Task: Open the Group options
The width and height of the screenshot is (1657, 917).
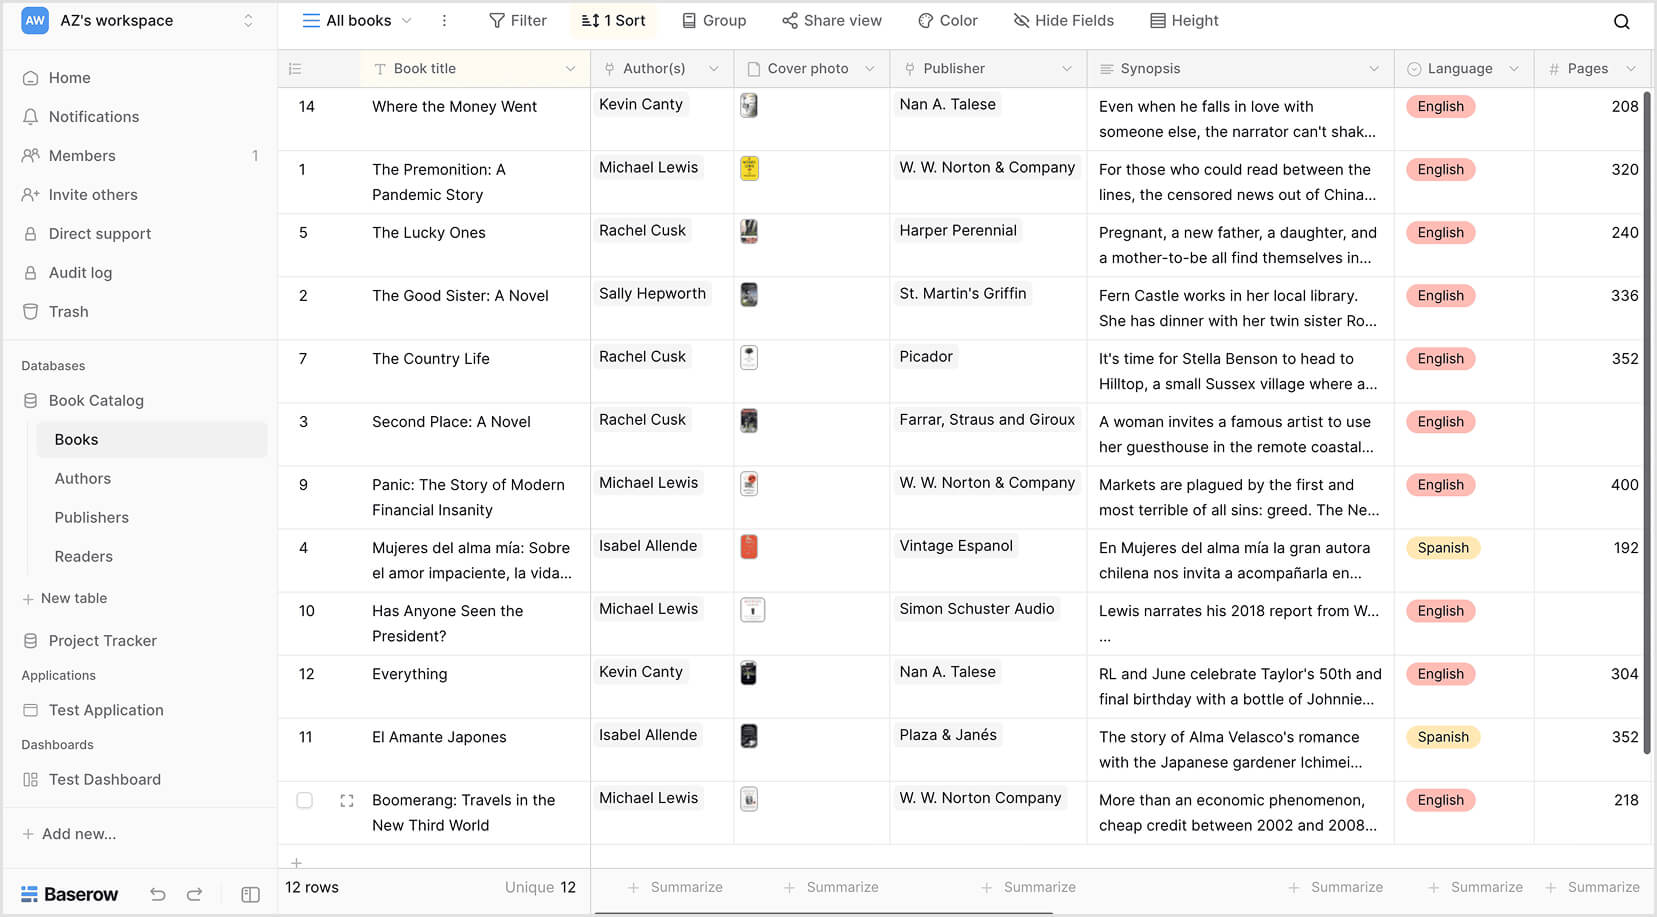Action: click(714, 21)
